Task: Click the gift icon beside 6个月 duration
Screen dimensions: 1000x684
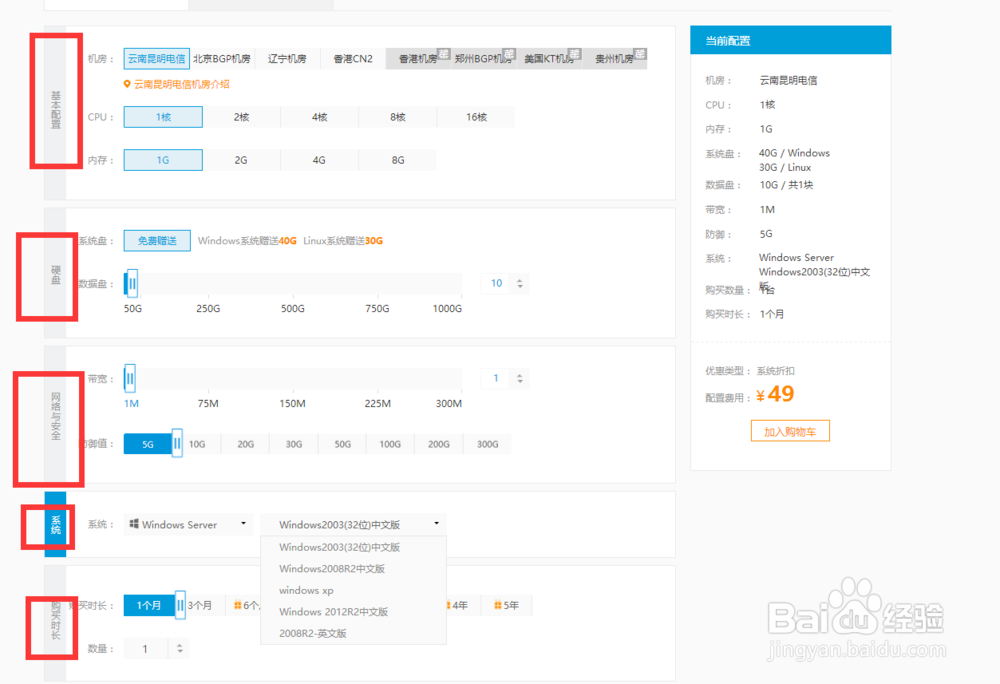Action: (240, 605)
